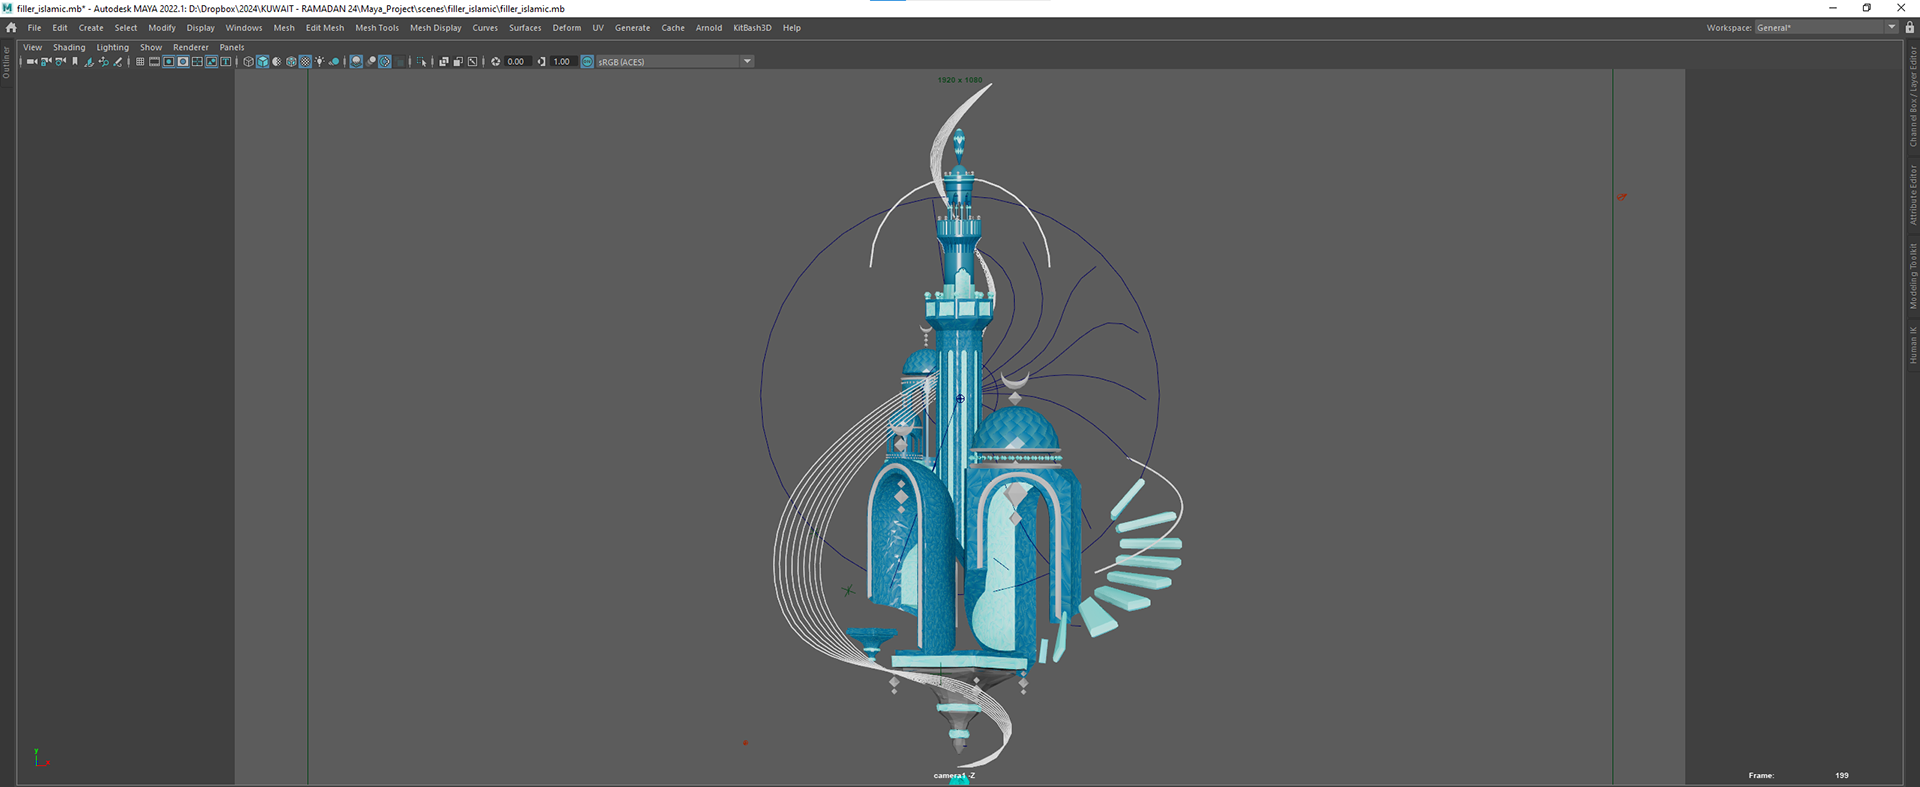The image size is (1920, 787).
Task: Toggle the Motion Blur icon
Action: pyautogui.click(x=371, y=62)
